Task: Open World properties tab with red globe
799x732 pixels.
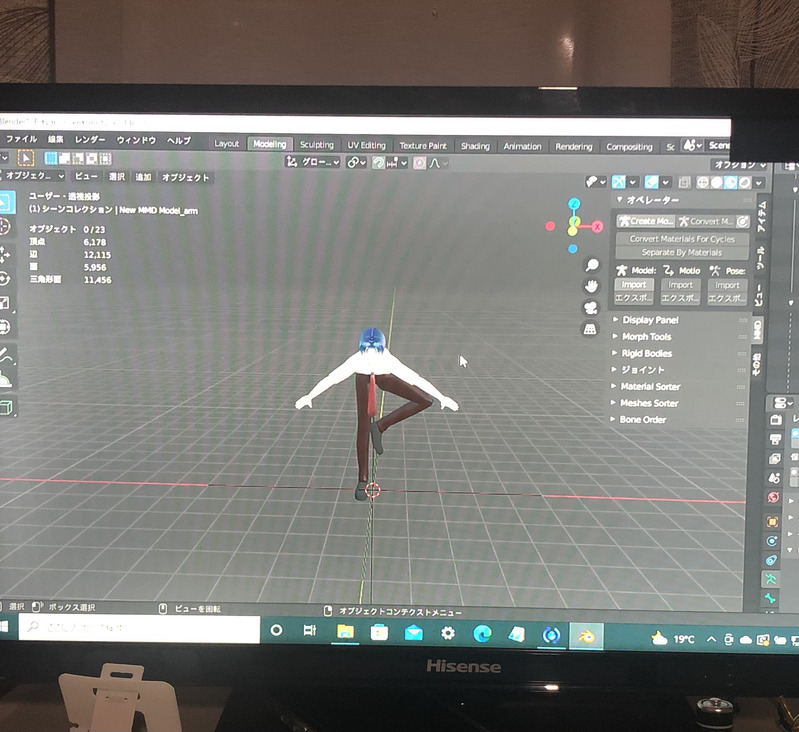Action: [x=774, y=497]
